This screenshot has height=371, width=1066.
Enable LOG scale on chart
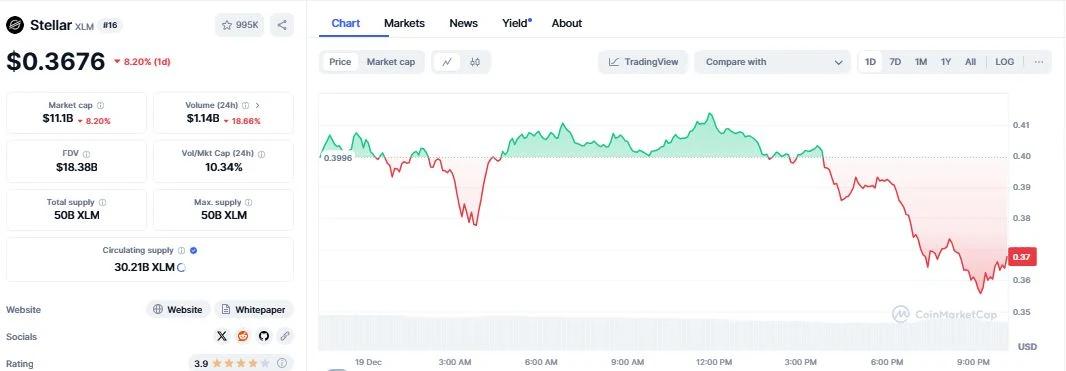point(1004,62)
